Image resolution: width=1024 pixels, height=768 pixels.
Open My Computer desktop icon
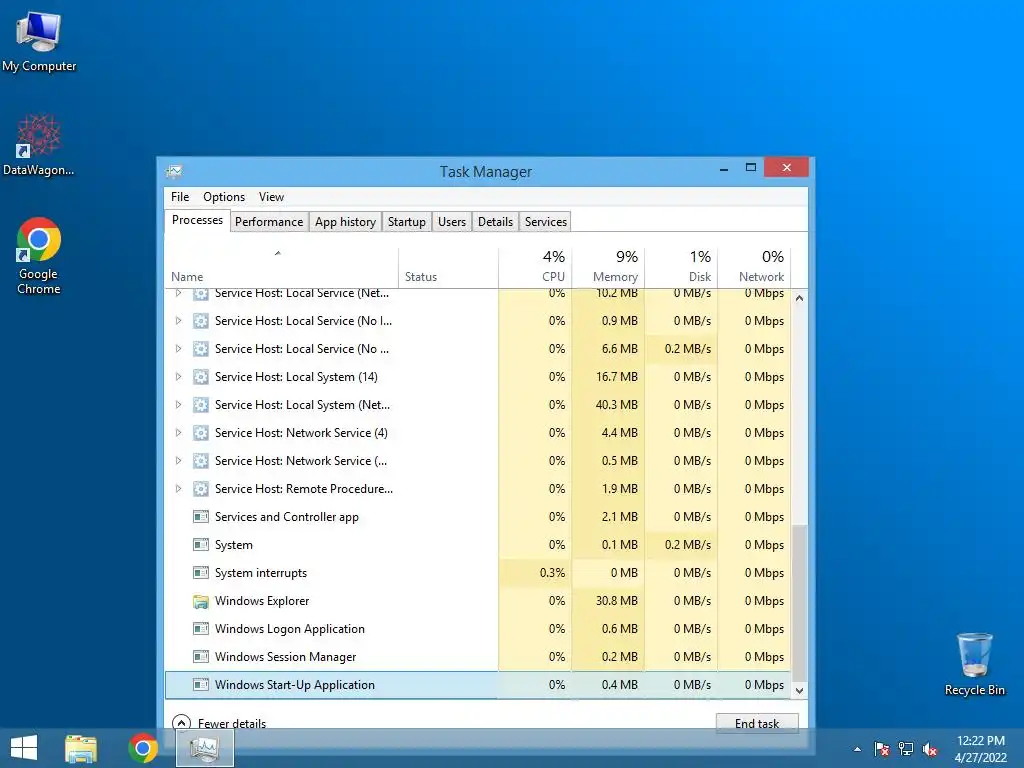coord(39,42)
